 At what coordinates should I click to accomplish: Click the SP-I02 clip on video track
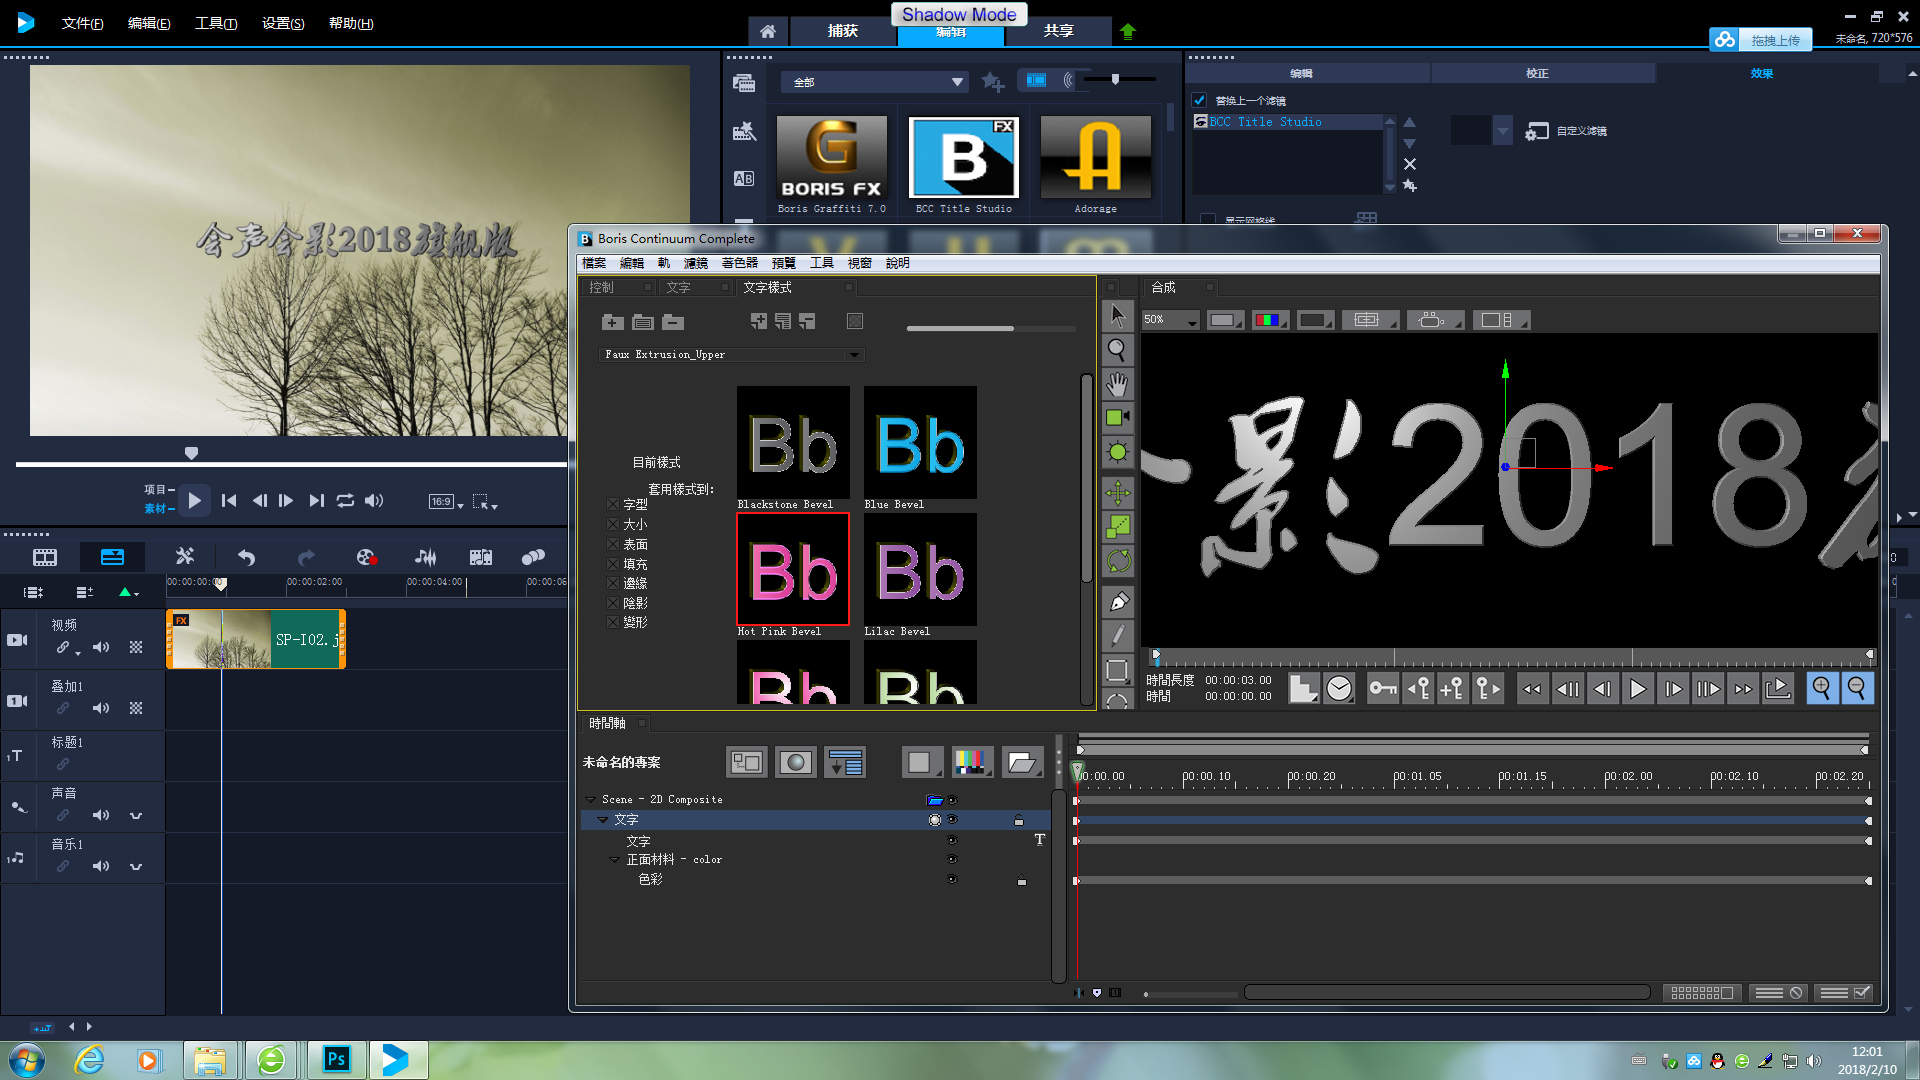click(256, 639)
